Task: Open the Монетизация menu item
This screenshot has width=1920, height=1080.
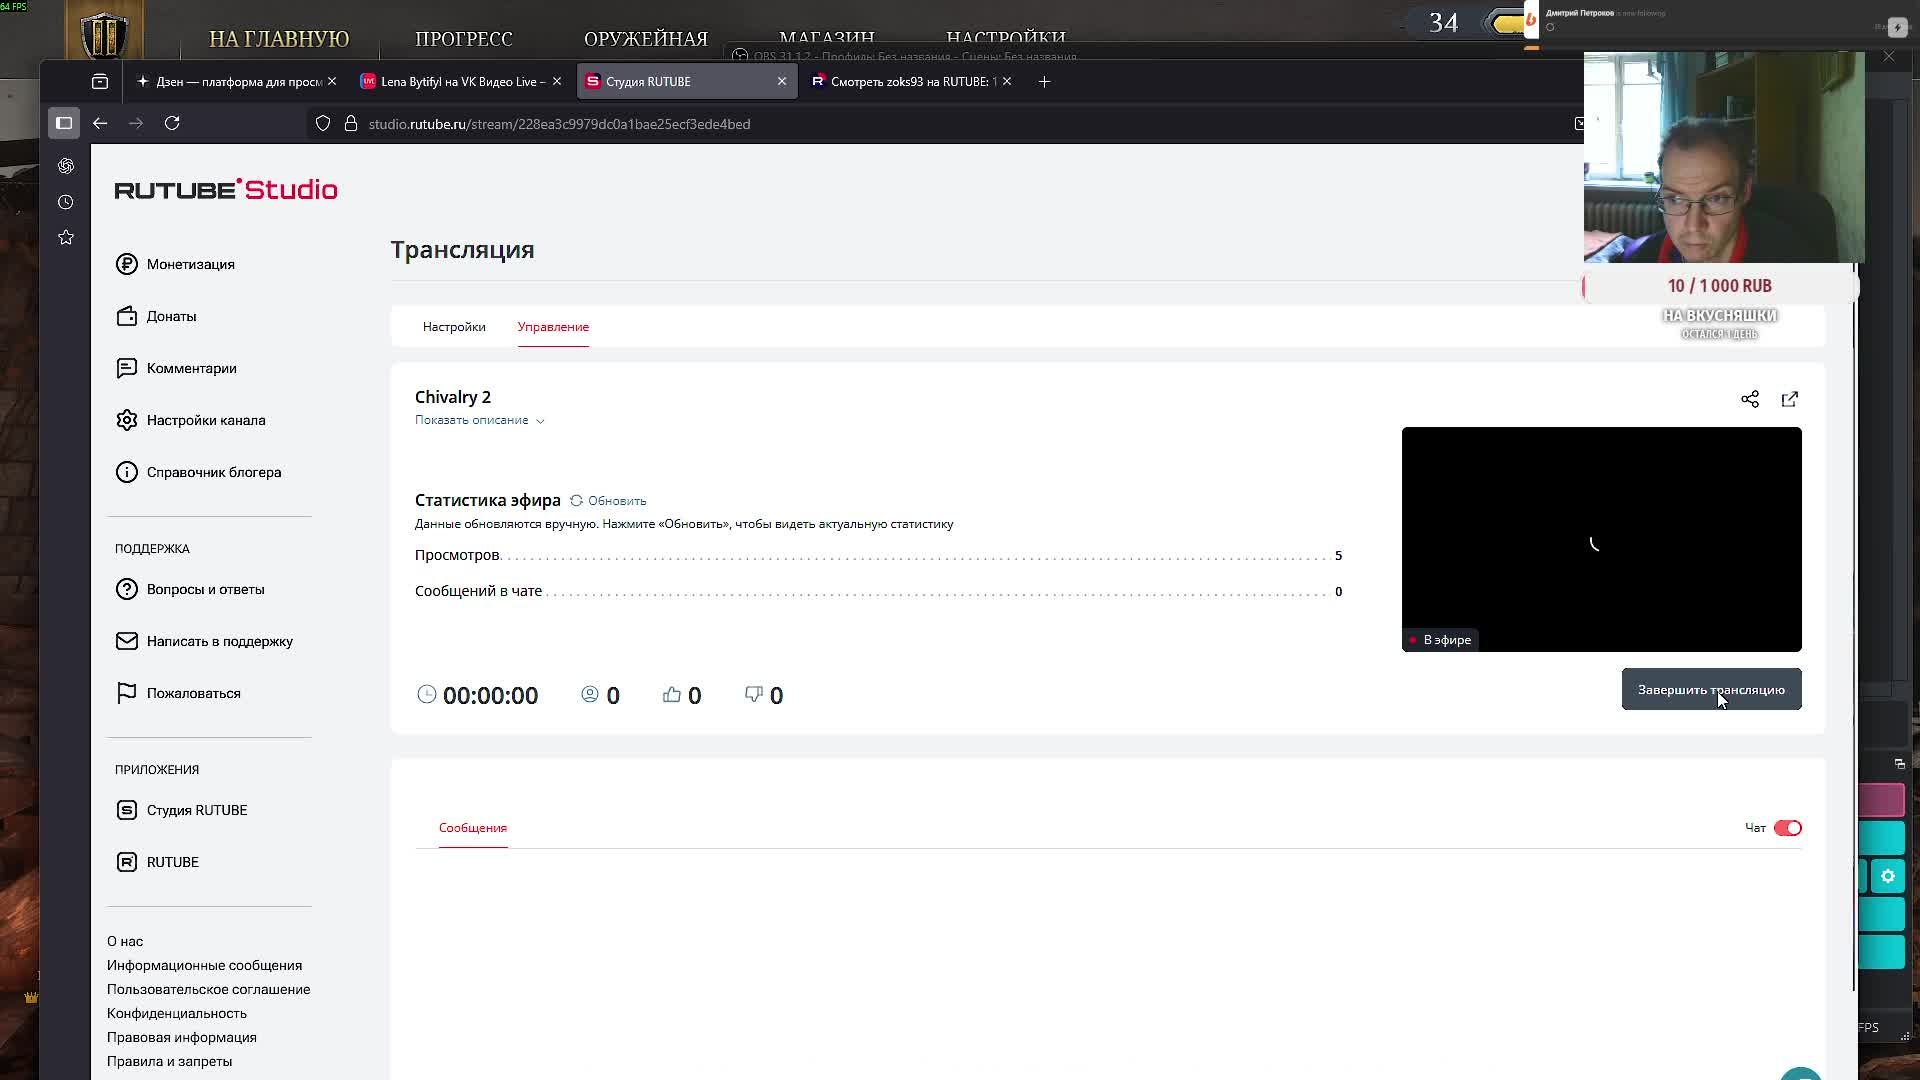Action: (x=190, y=264)
